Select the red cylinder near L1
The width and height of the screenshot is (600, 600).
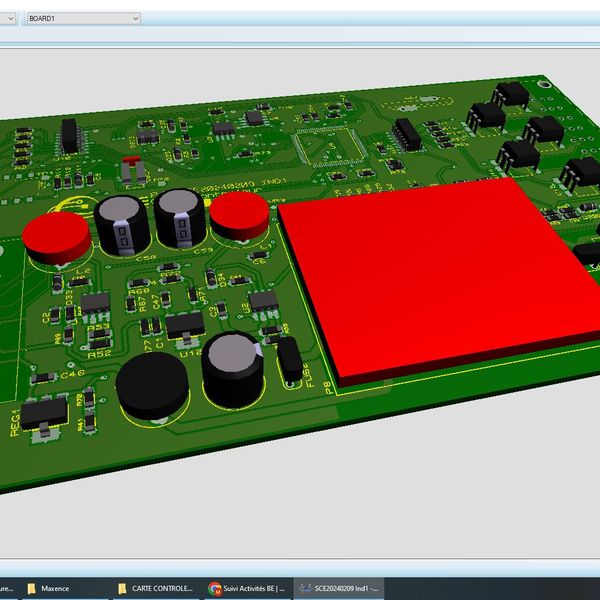tap(240, 213)
